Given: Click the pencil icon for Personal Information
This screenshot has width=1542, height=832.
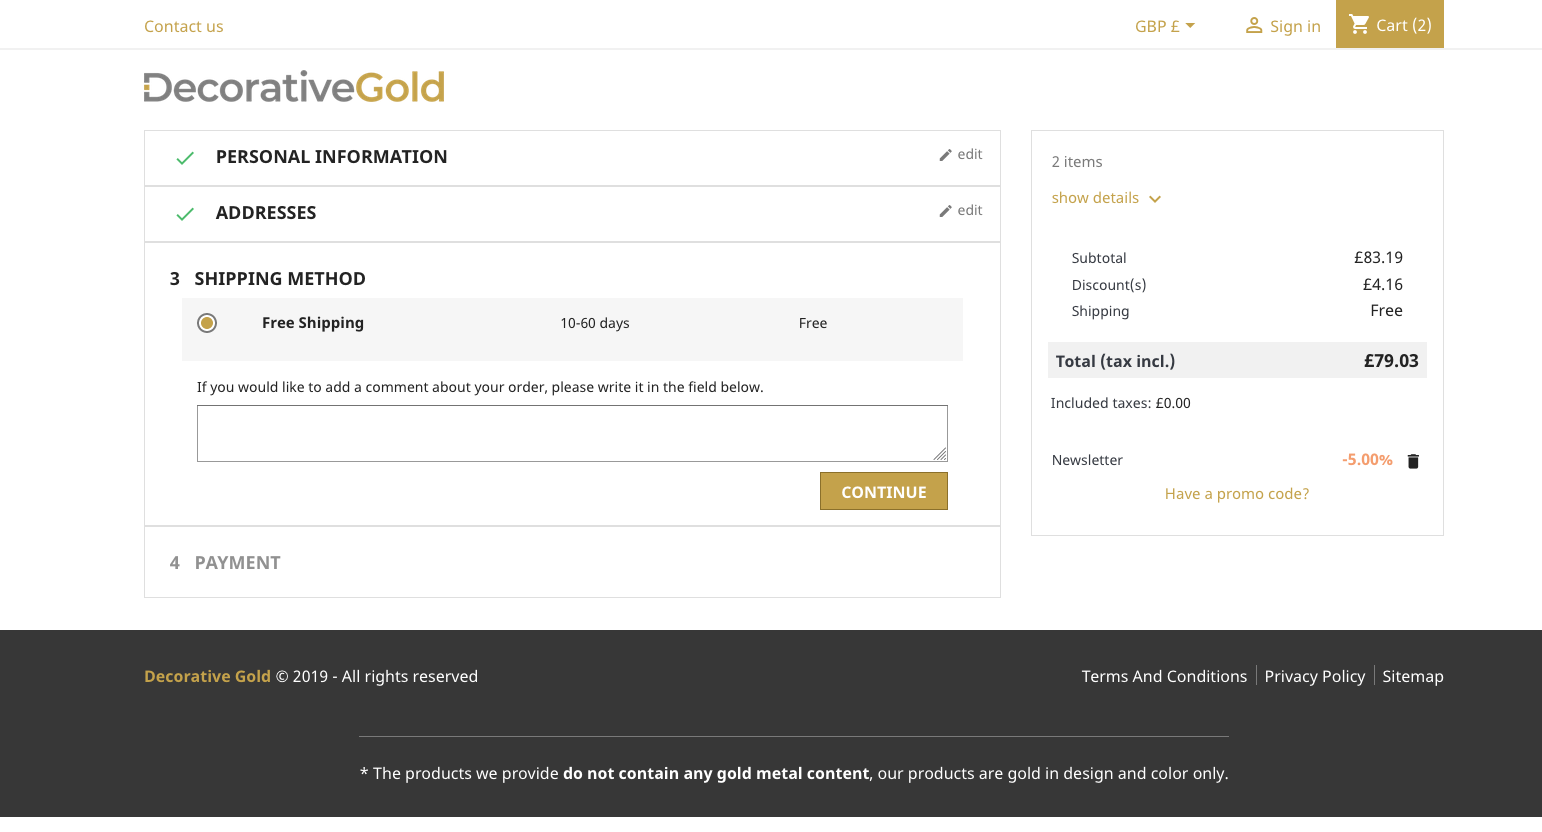Looking at the screenshot, I should [945, 155].
